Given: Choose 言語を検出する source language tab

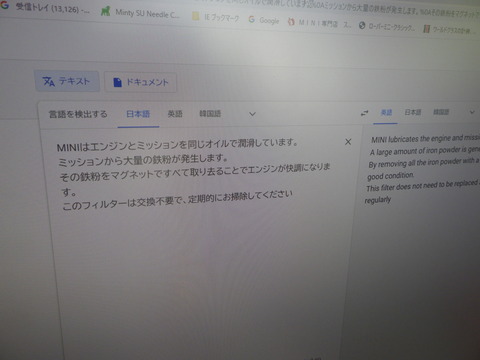Looking at the screenshot, I should [x=78, y=114].
